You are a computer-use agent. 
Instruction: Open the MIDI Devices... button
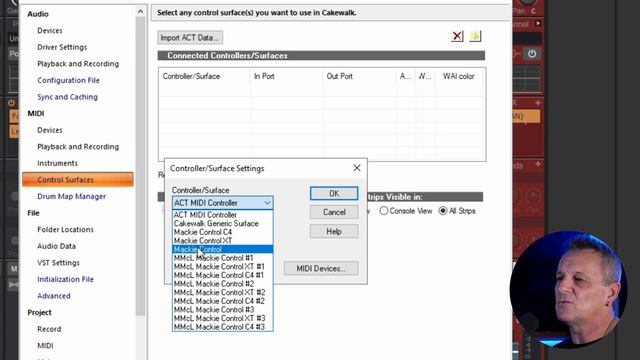tap(321, 269)
